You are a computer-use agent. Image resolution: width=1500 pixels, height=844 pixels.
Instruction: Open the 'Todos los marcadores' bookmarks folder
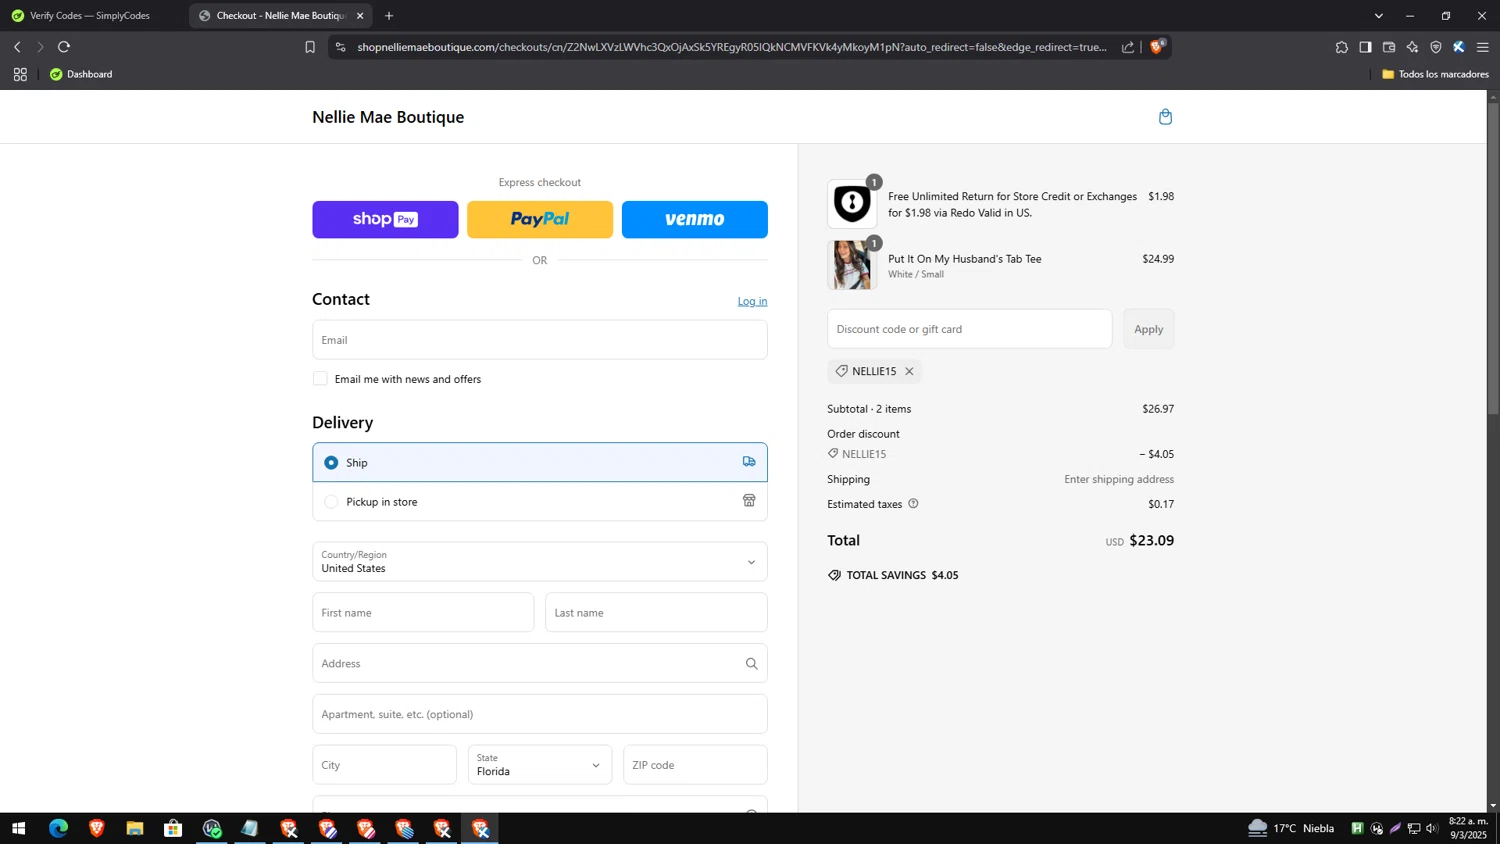click(1435, 74)
